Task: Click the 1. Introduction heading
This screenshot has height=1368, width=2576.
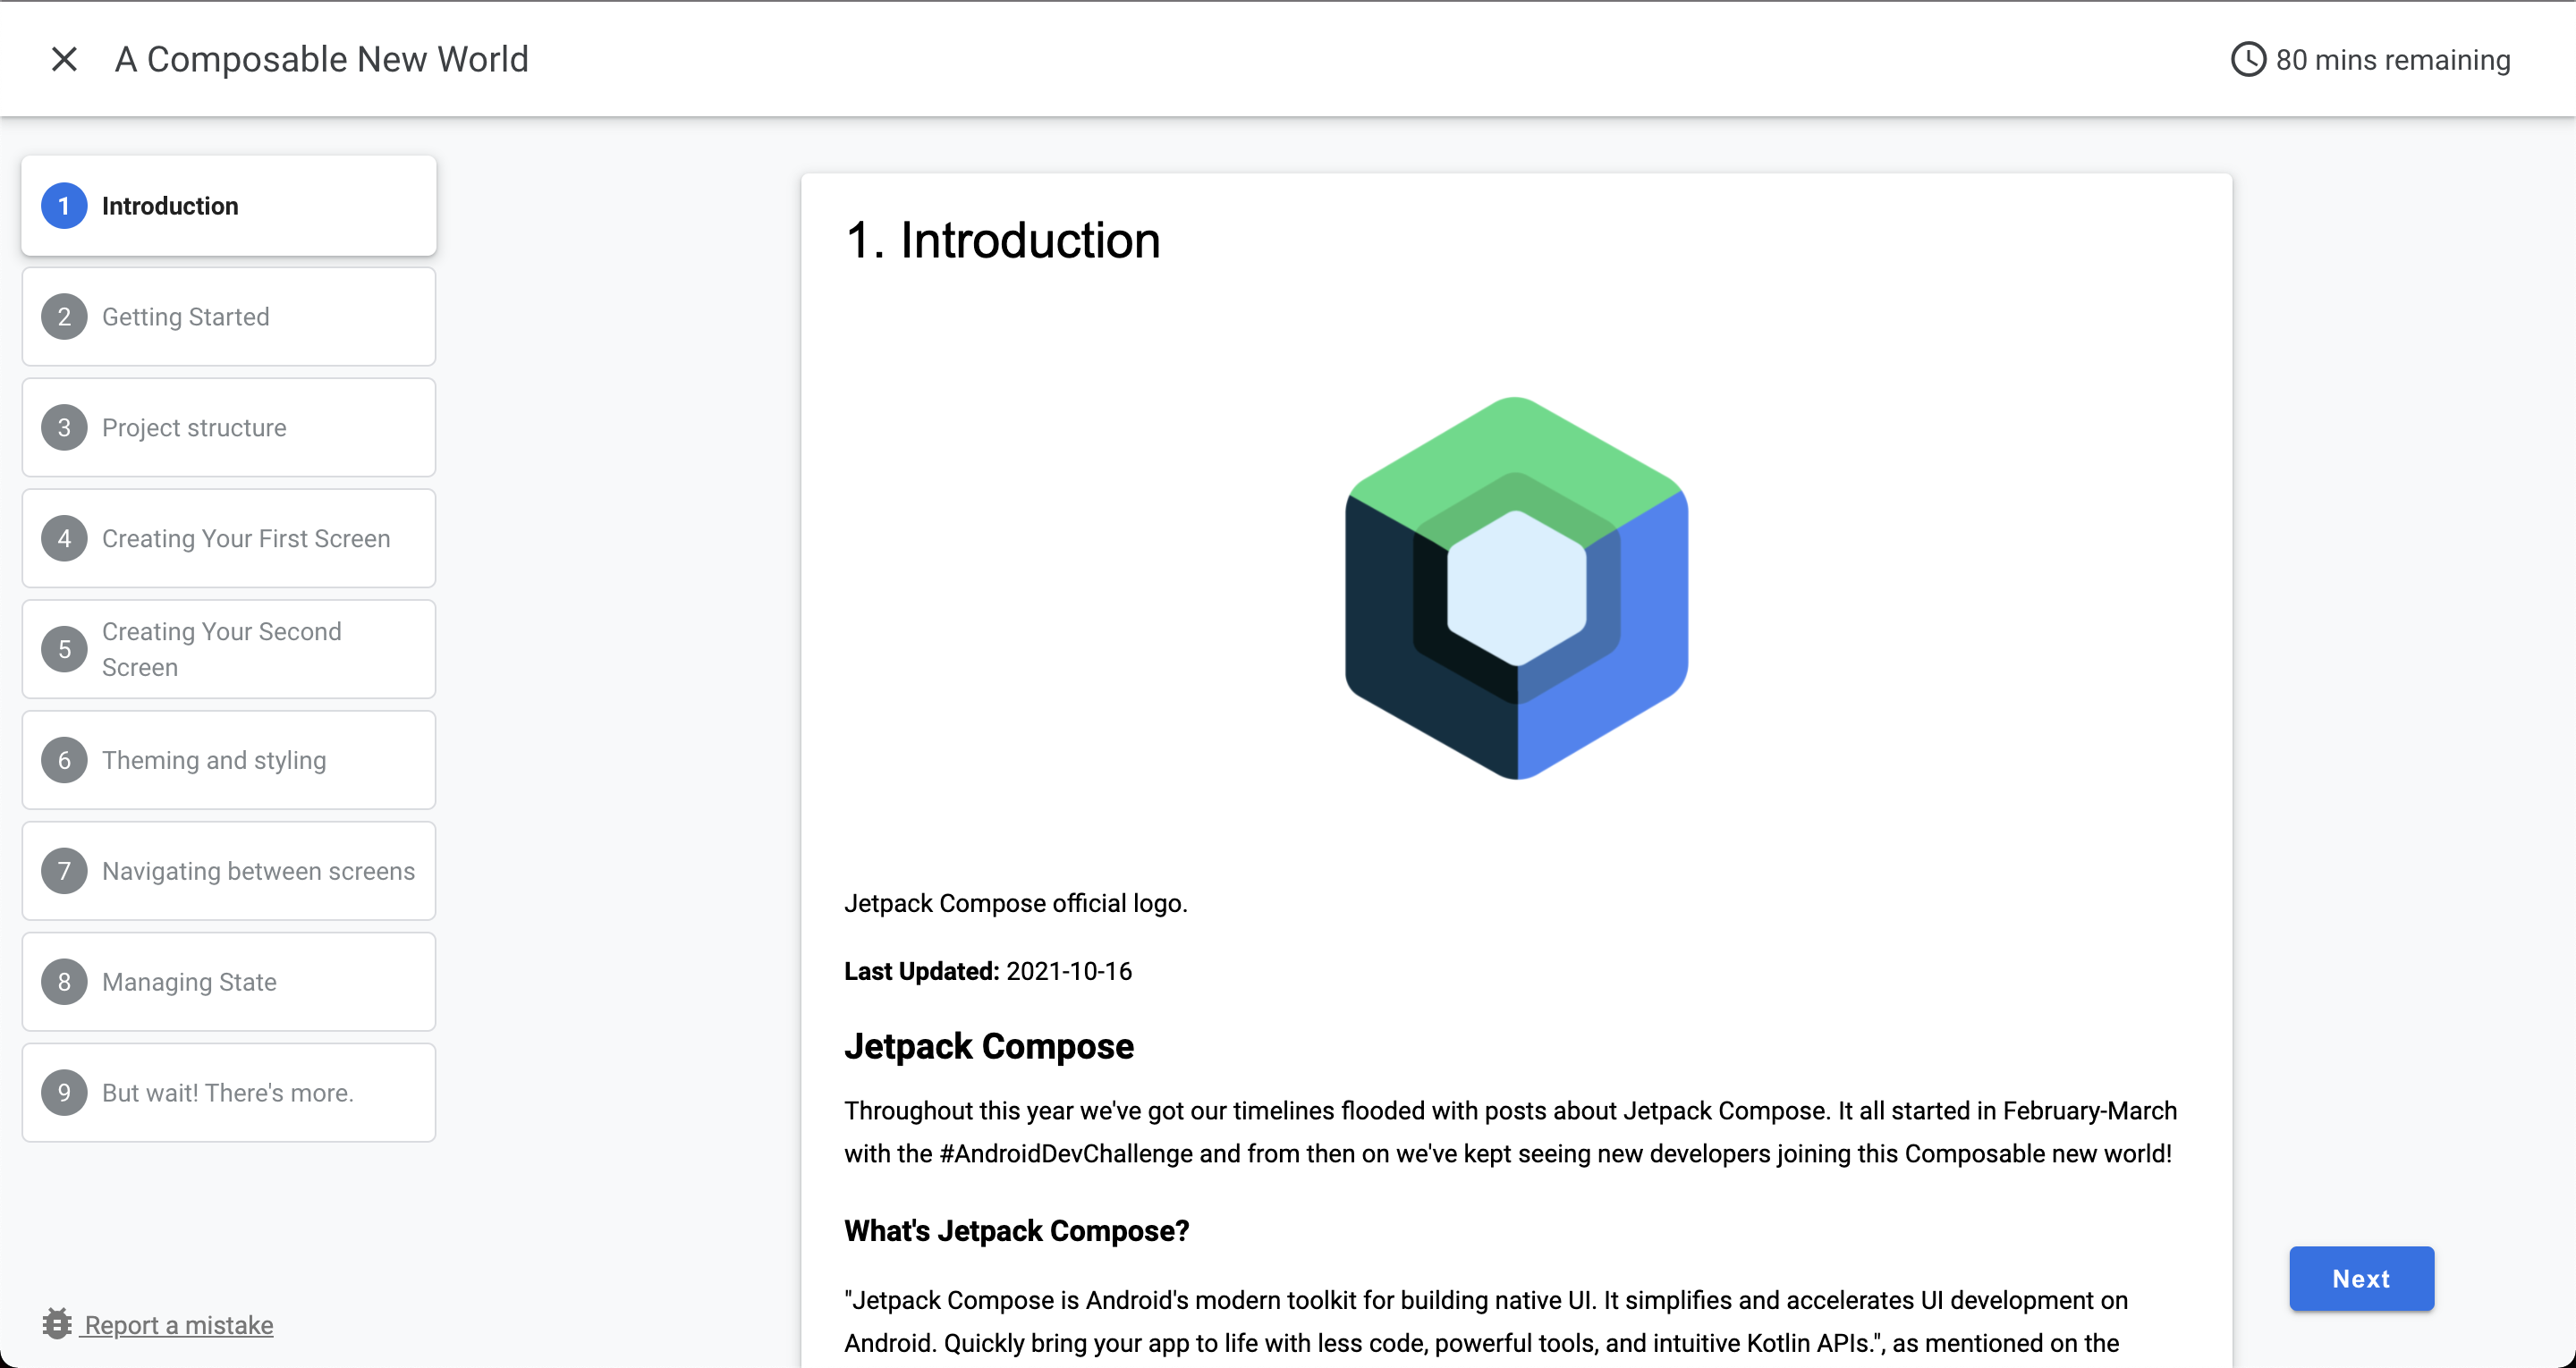Action: (1003, 241)
